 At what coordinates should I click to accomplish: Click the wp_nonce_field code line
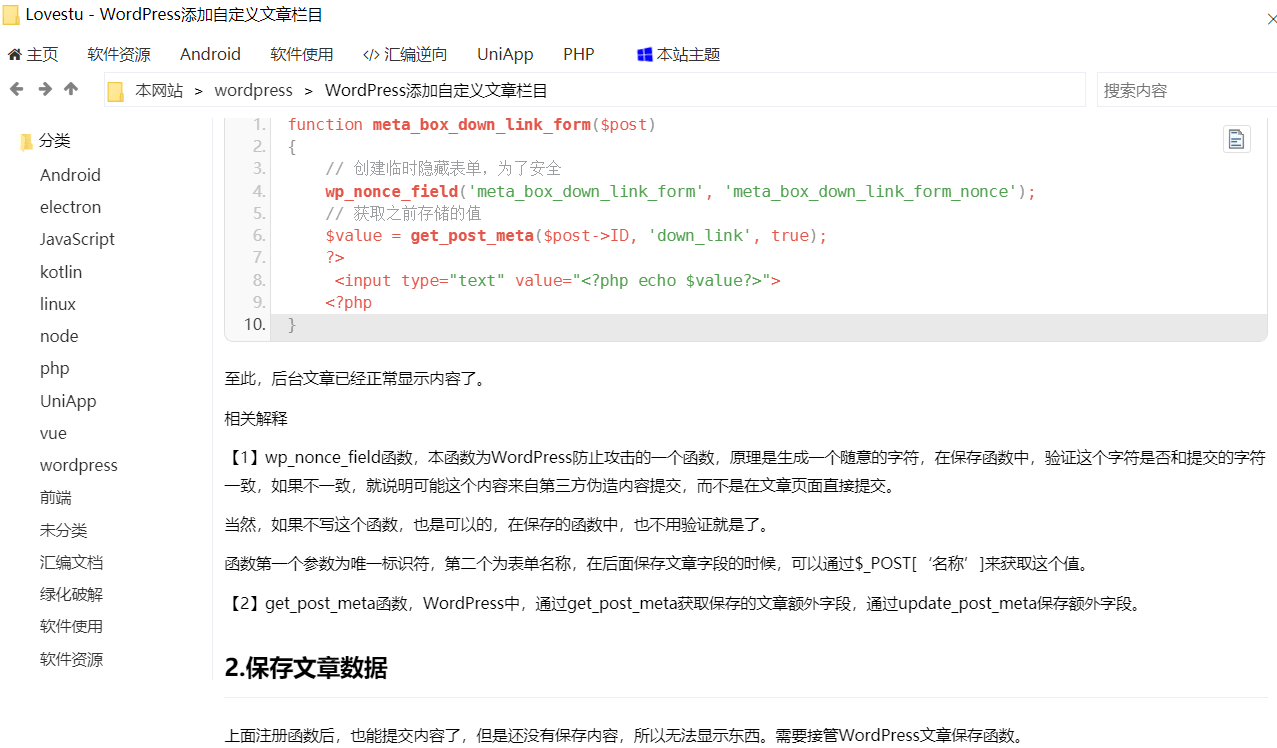coord(680,191)
